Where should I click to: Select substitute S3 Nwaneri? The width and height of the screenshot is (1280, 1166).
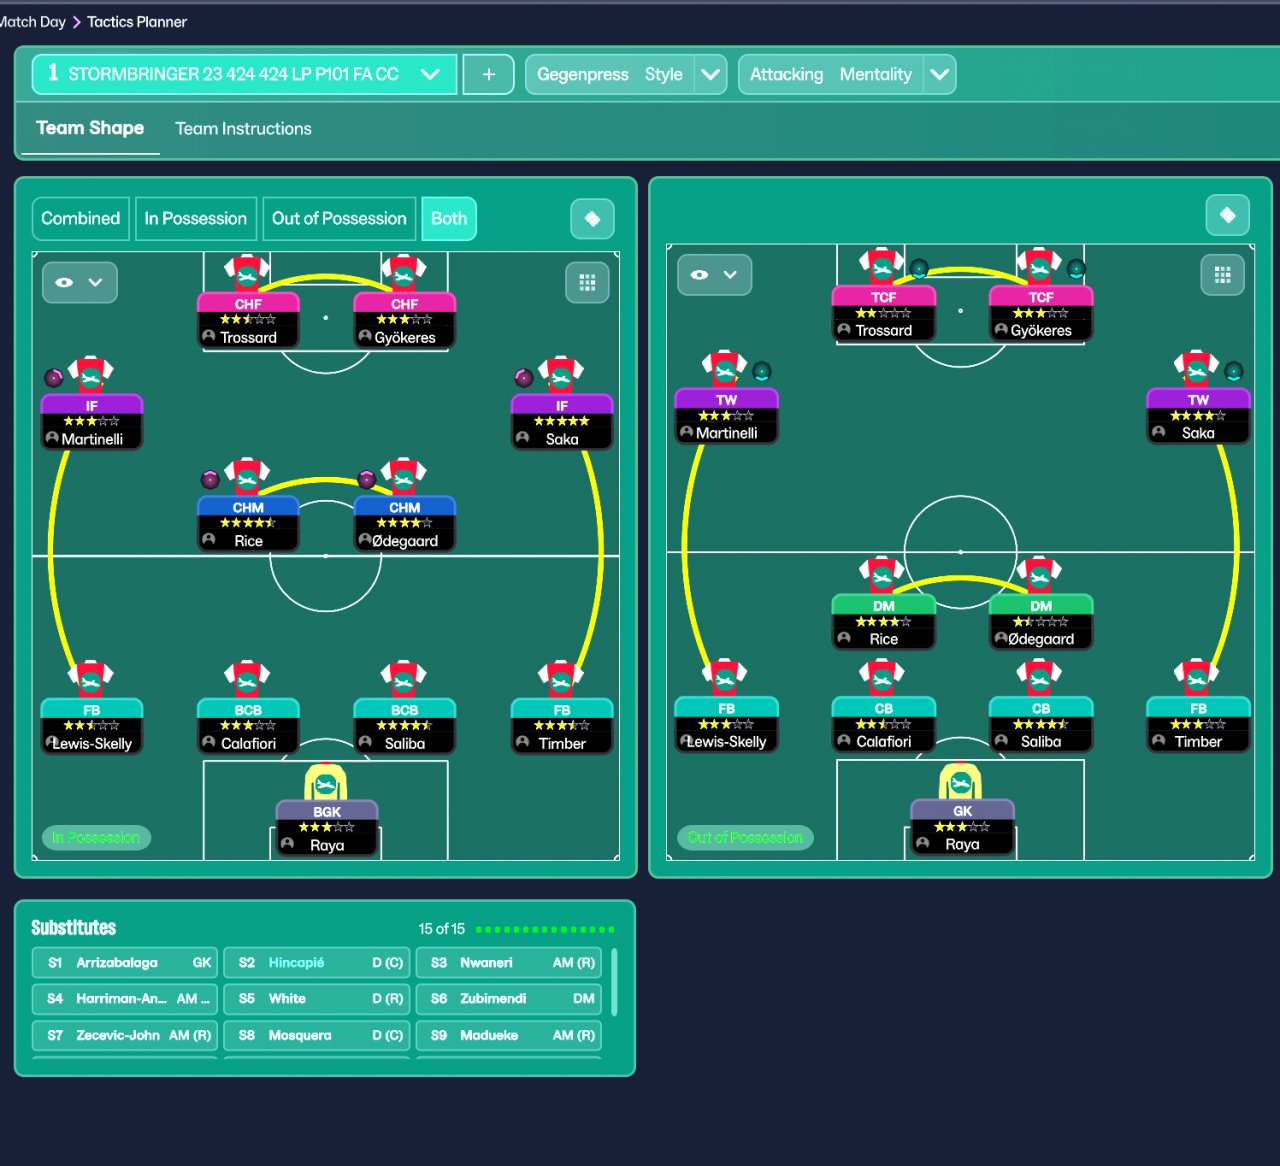pyautogui.click(x=509, y=963)
